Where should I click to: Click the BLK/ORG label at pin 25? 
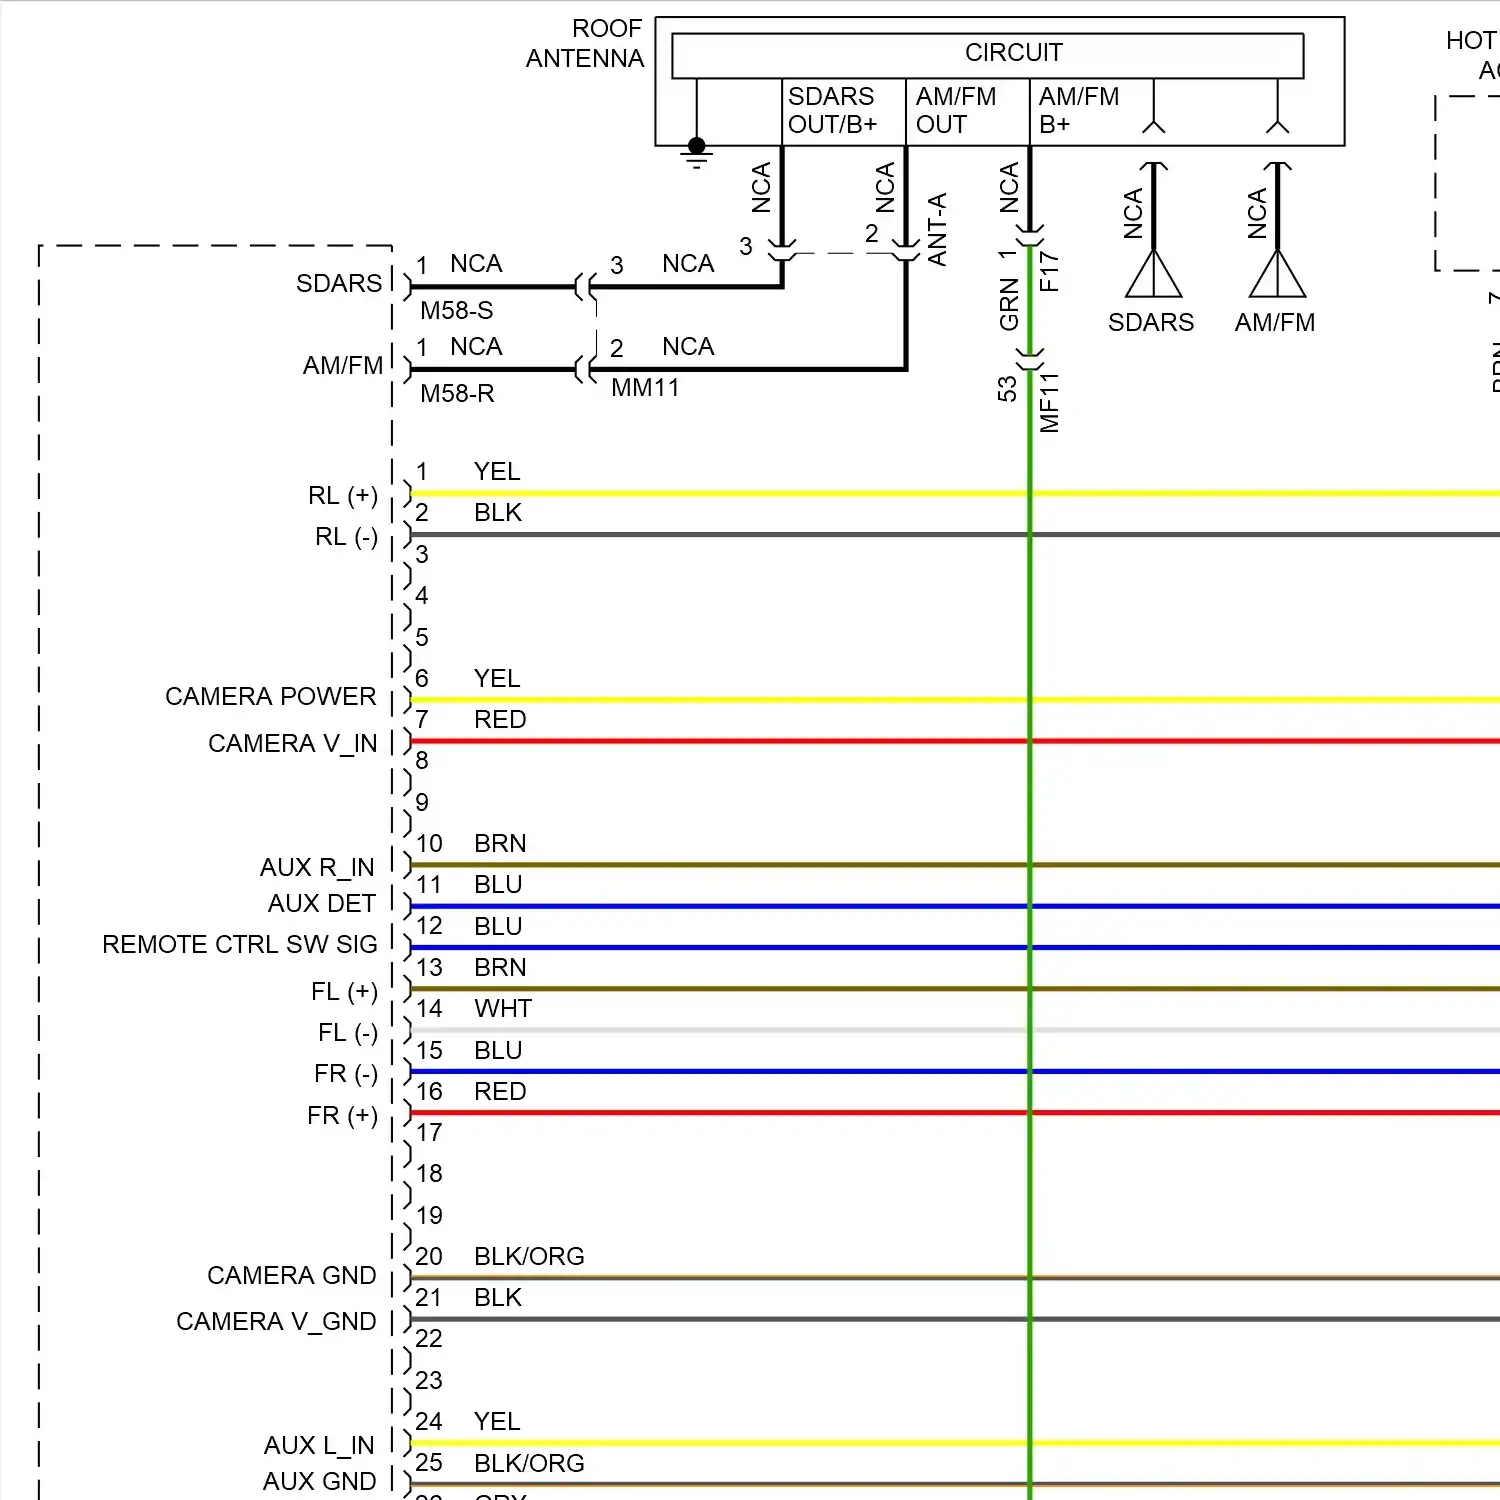pyautogui.click(x=529, y=1463)
